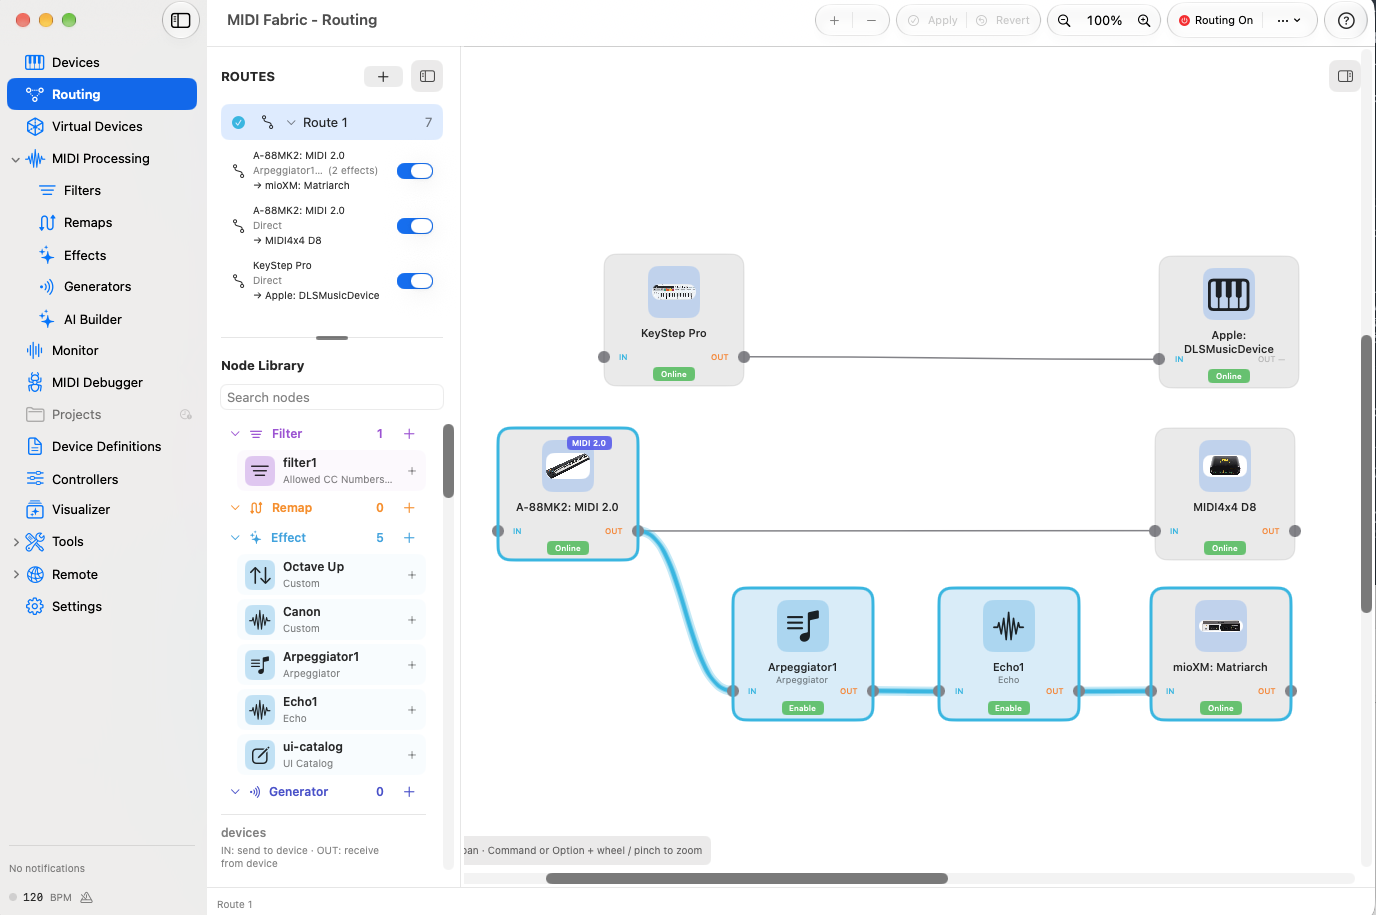1376x915 pixels.
Task: Select the Arpeggiator1 node icon on canvas
Action: tap(803, 626)
